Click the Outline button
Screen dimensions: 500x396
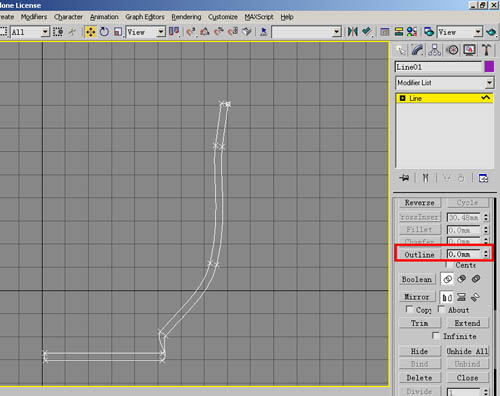tap(420, 254)
